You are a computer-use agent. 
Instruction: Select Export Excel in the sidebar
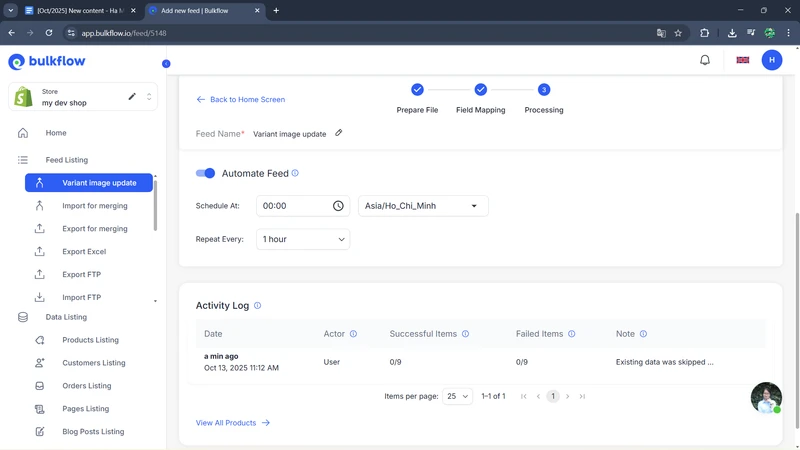coord(83,252)
